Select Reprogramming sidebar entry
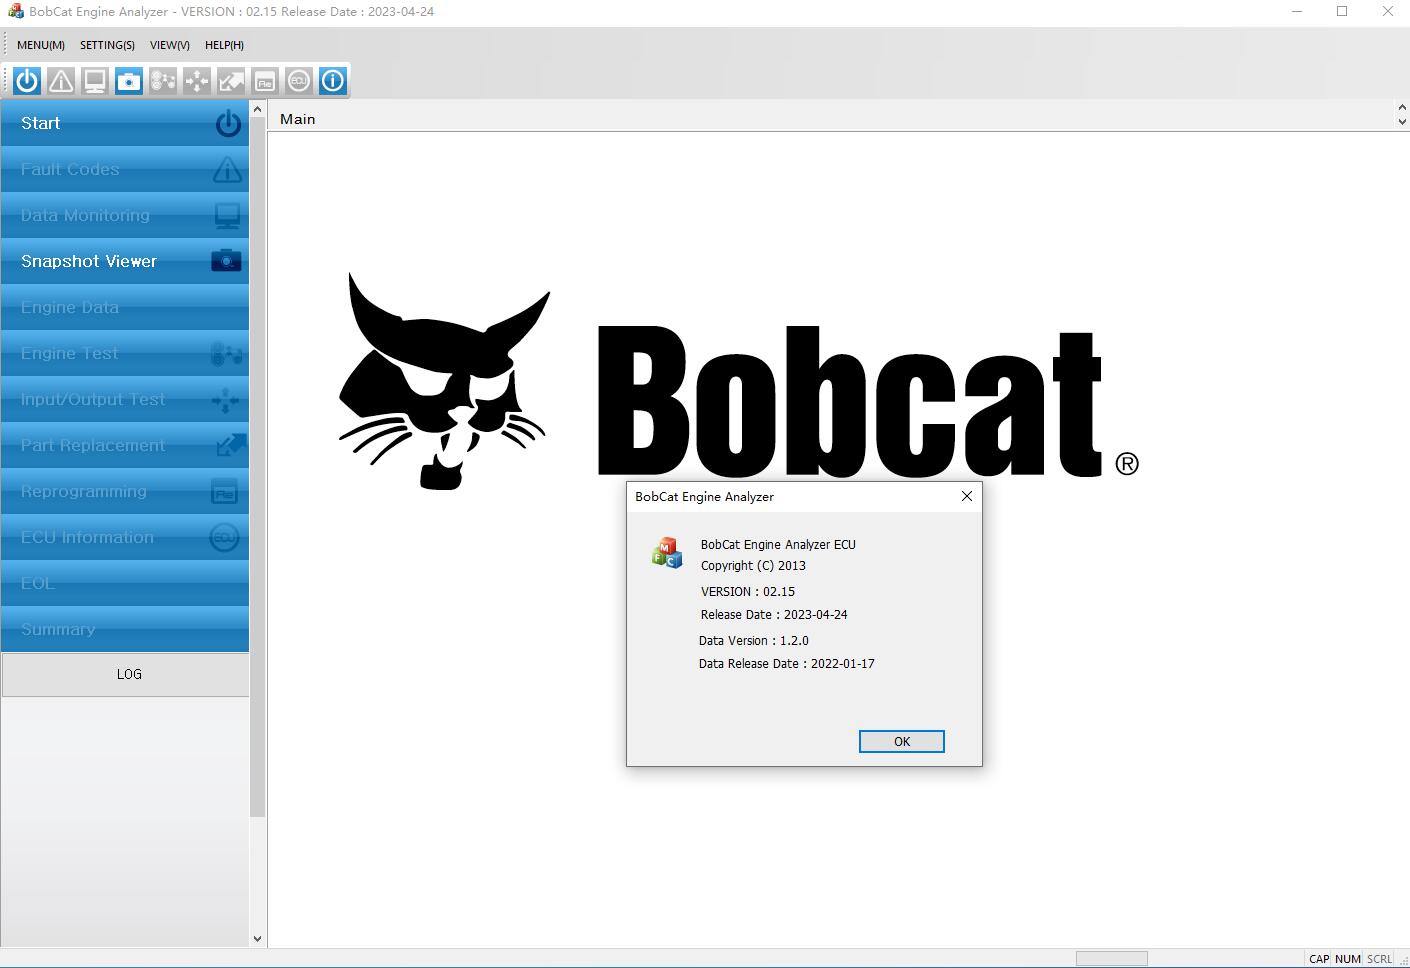The width and height of the screenshot is (1410, 968). tap(125, 491)
